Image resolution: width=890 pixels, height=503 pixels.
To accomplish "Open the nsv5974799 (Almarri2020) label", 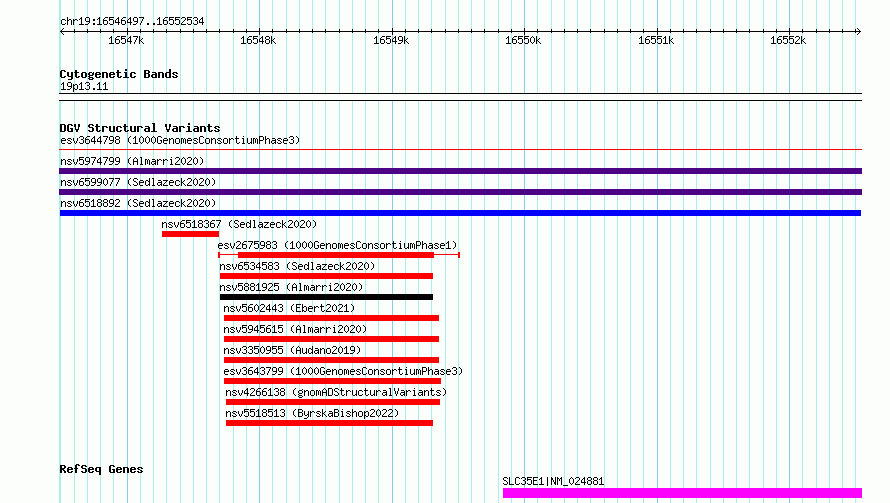I will click(132, 161).
